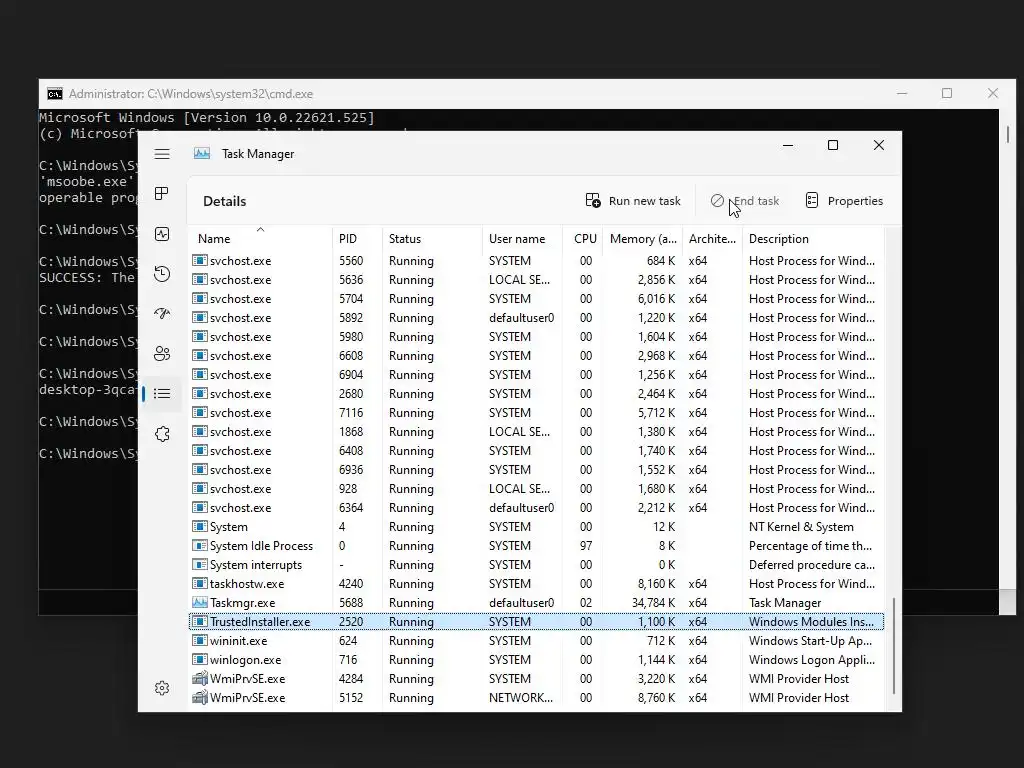Click the System interrupts row name
The image size is (1024, 768).
(255, 565)
